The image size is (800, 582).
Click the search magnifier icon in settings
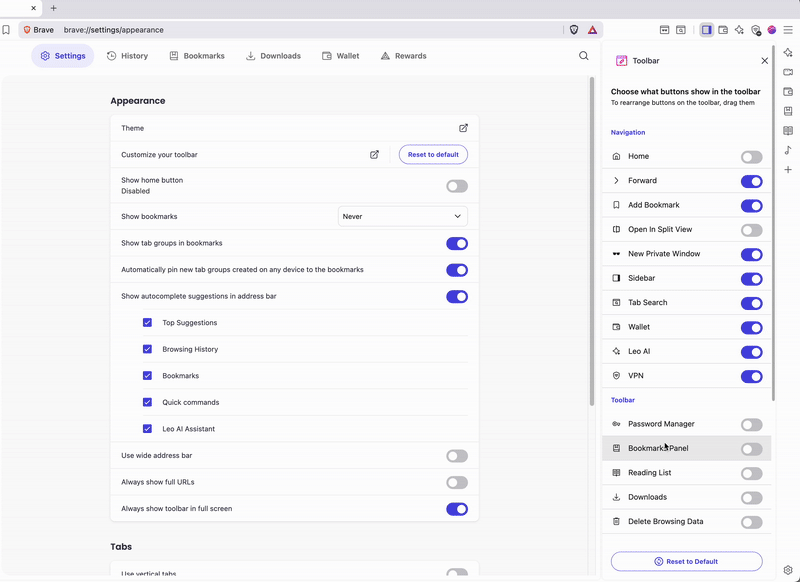pos(584,56)
